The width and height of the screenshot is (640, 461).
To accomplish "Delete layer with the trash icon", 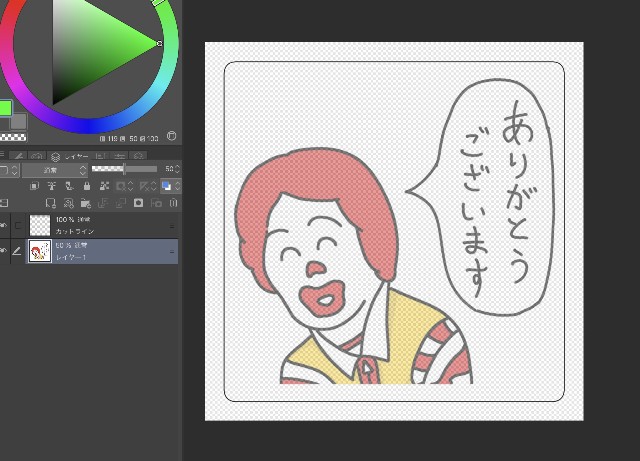I will [x=173, y=203].
